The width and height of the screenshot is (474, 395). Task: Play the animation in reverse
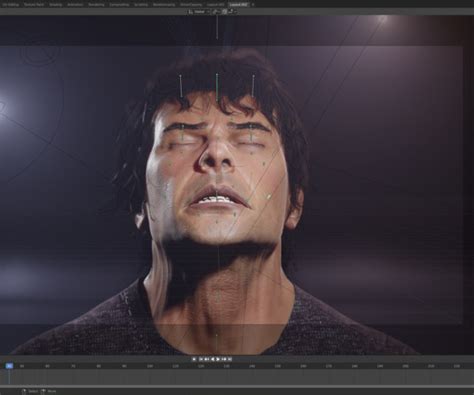(x=213, y=359)
